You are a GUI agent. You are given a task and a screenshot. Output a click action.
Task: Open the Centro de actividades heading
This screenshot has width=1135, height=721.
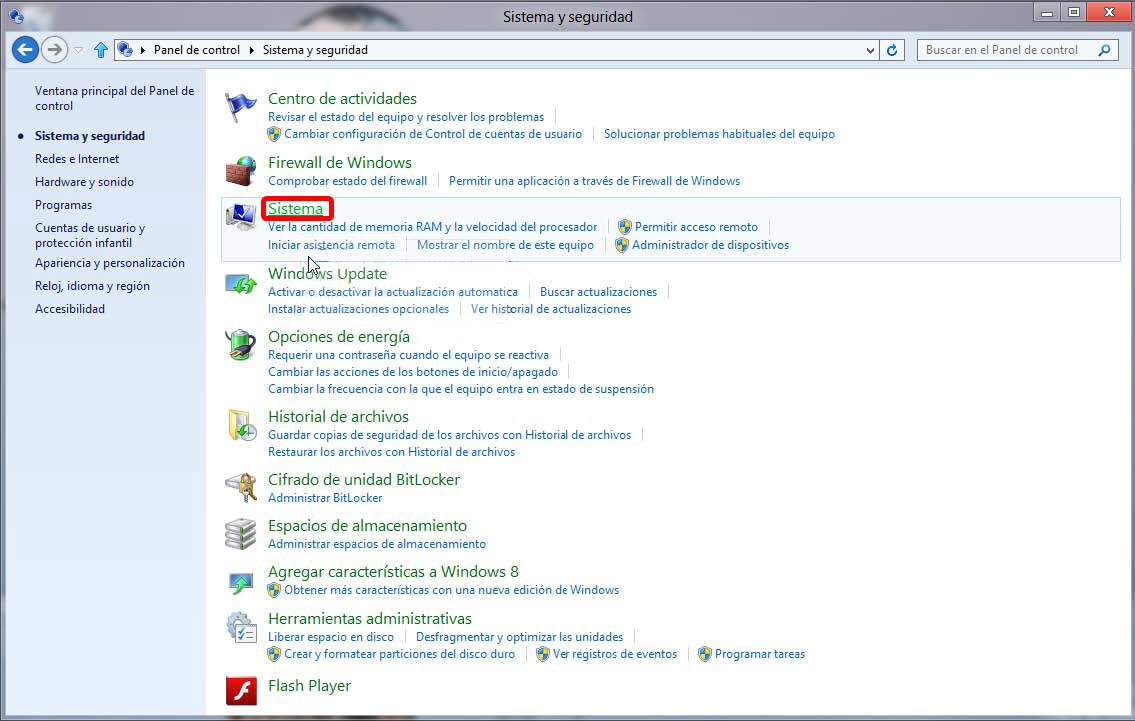coord(342,98)
